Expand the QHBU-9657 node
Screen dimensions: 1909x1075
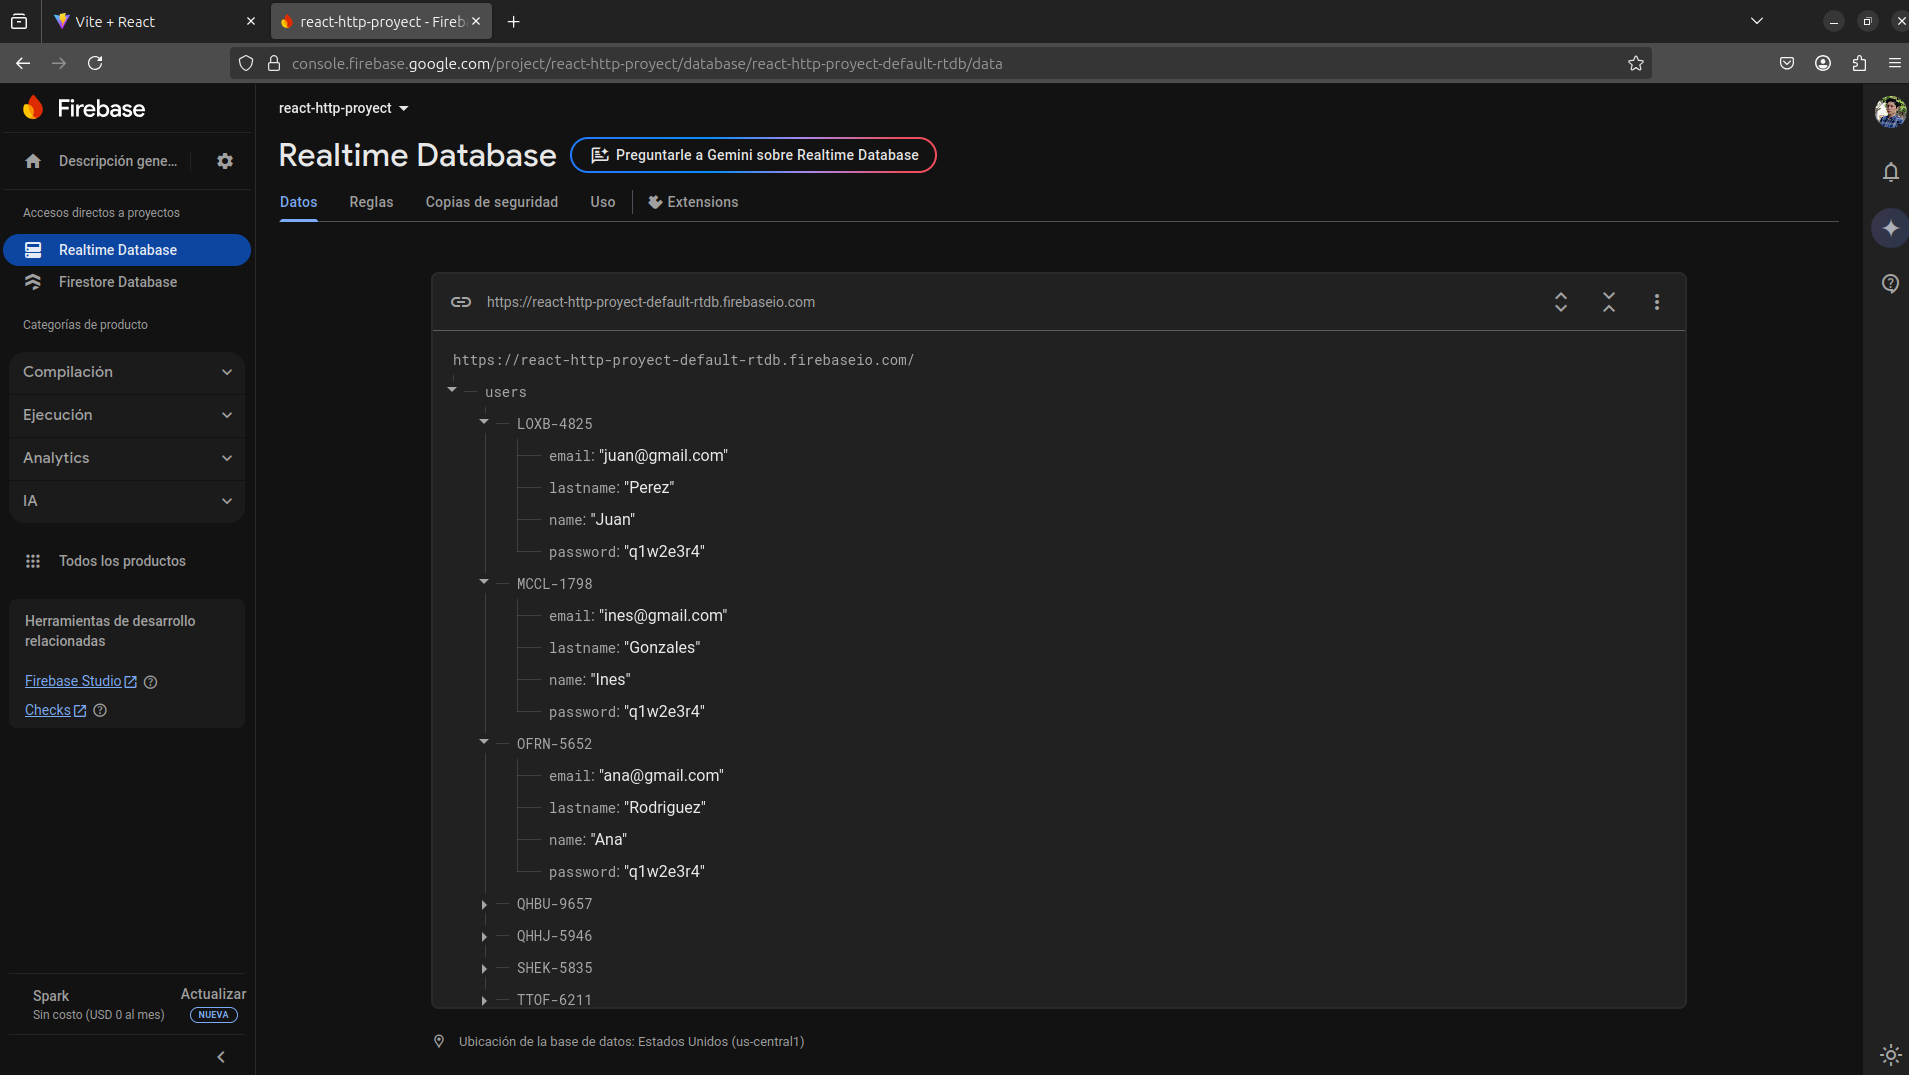[484, 905]
